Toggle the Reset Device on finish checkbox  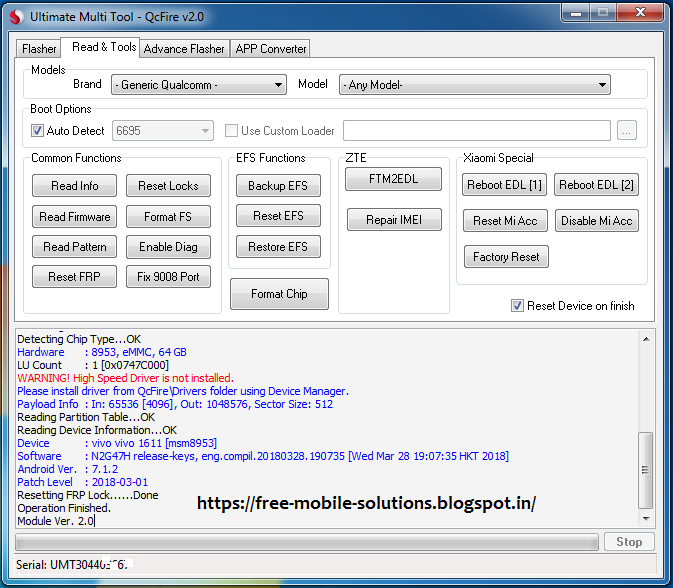[x=517, y=306]
